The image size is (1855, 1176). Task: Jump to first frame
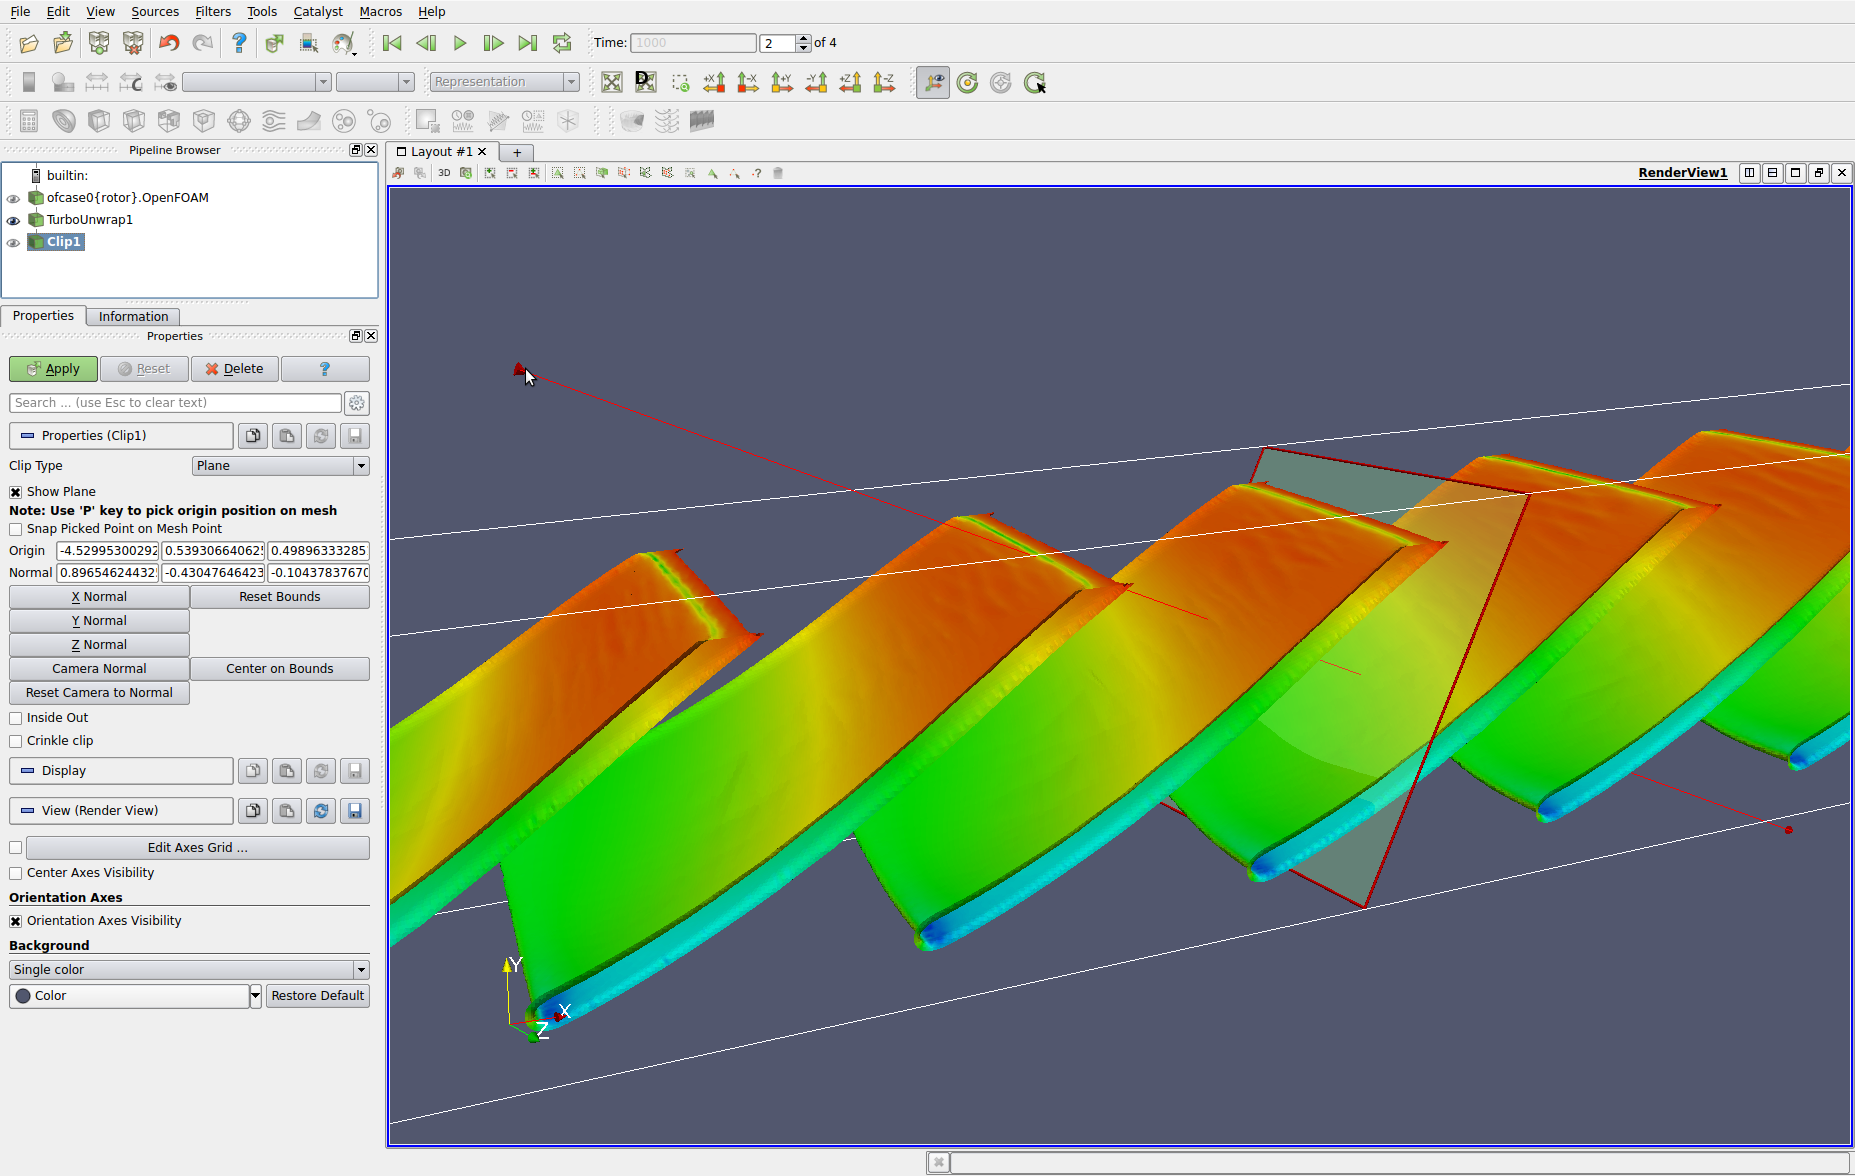tap(392, 43)
